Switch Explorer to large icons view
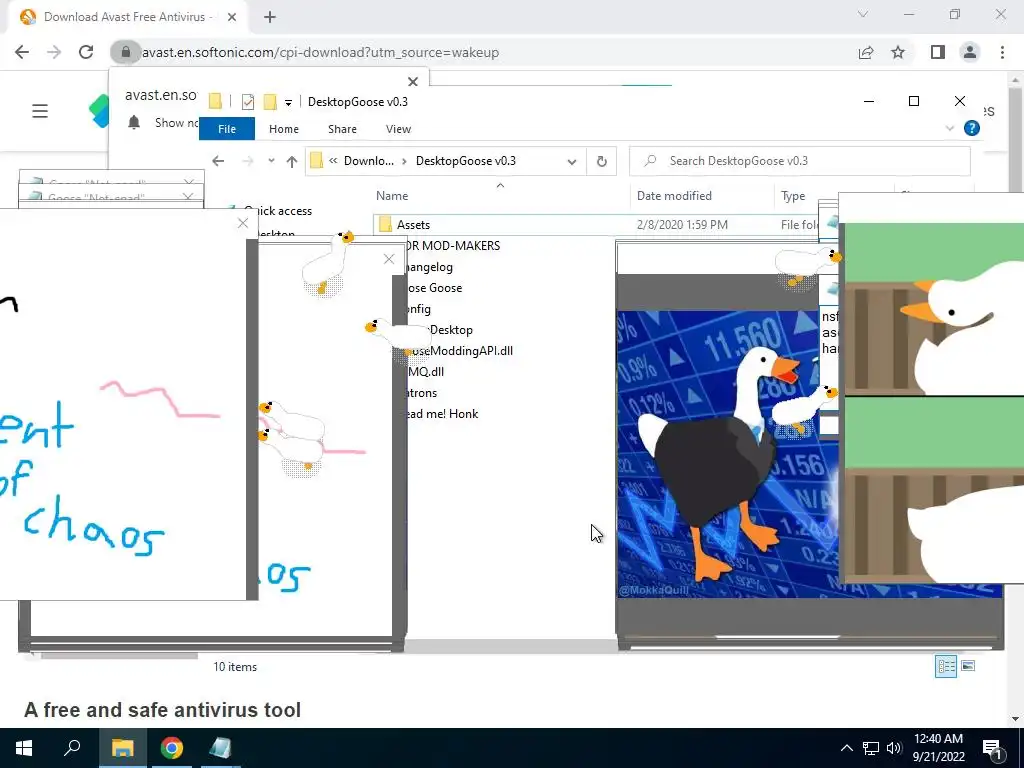1024x768 pixels. point(968,666)
